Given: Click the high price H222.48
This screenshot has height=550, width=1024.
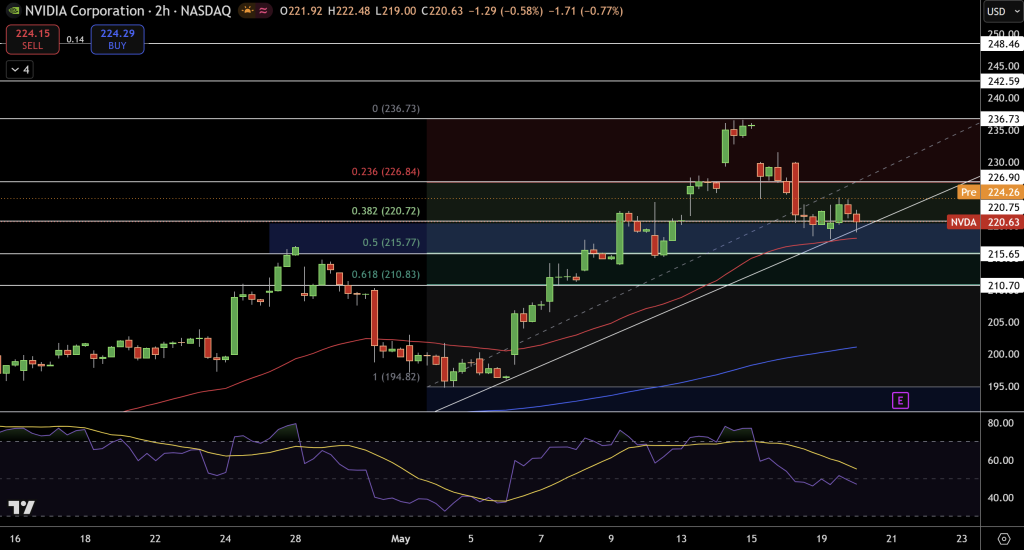Looking at the screenshot, I should (349, 11).
